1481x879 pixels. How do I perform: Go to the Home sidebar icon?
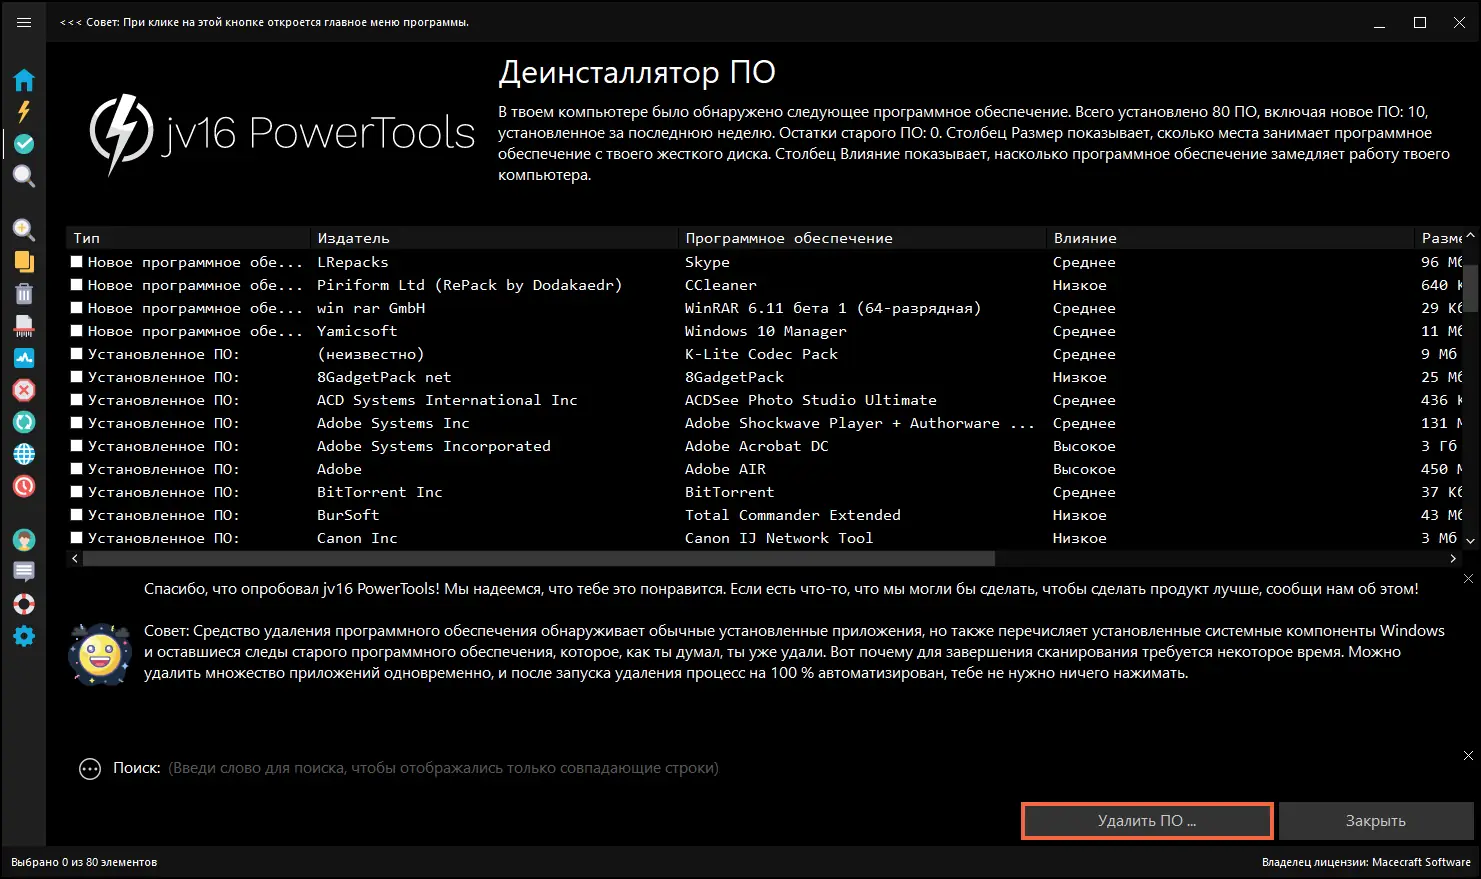(24, 80)
